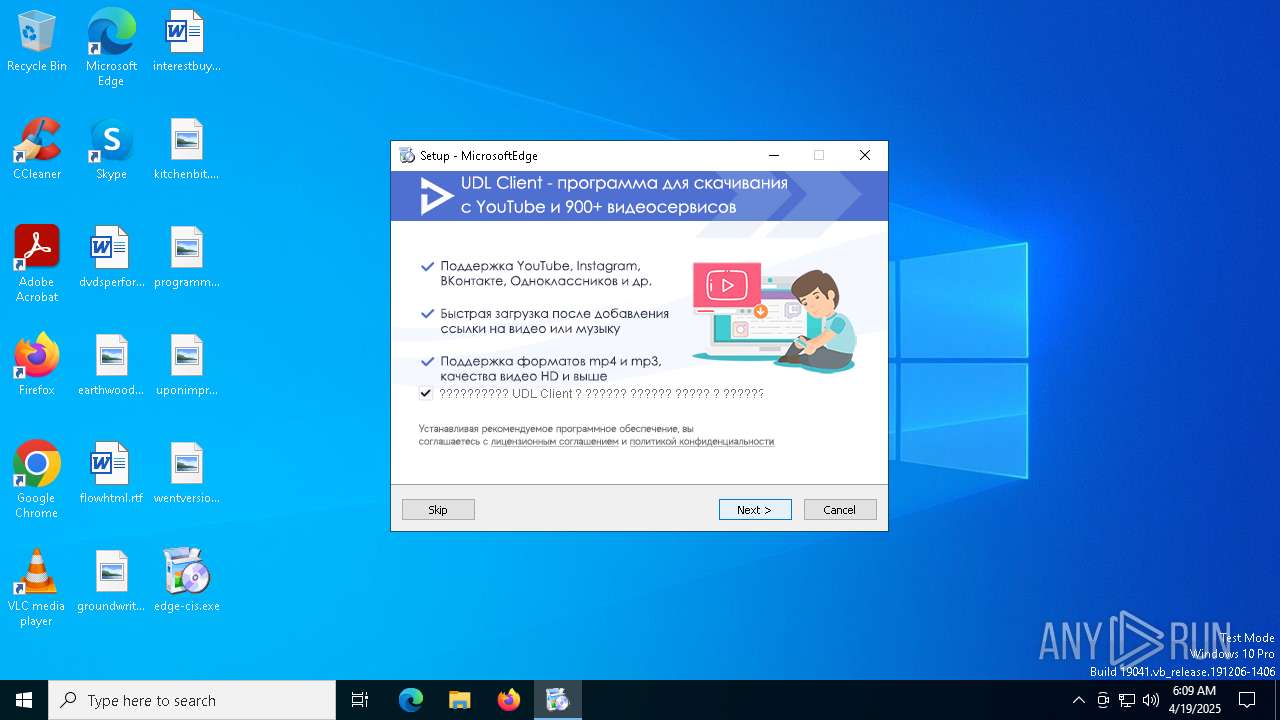This screenshot has width=1280, height=720.
Task: Uncheck the UDL Client install checkbox
Action: [x=426, y=393]
